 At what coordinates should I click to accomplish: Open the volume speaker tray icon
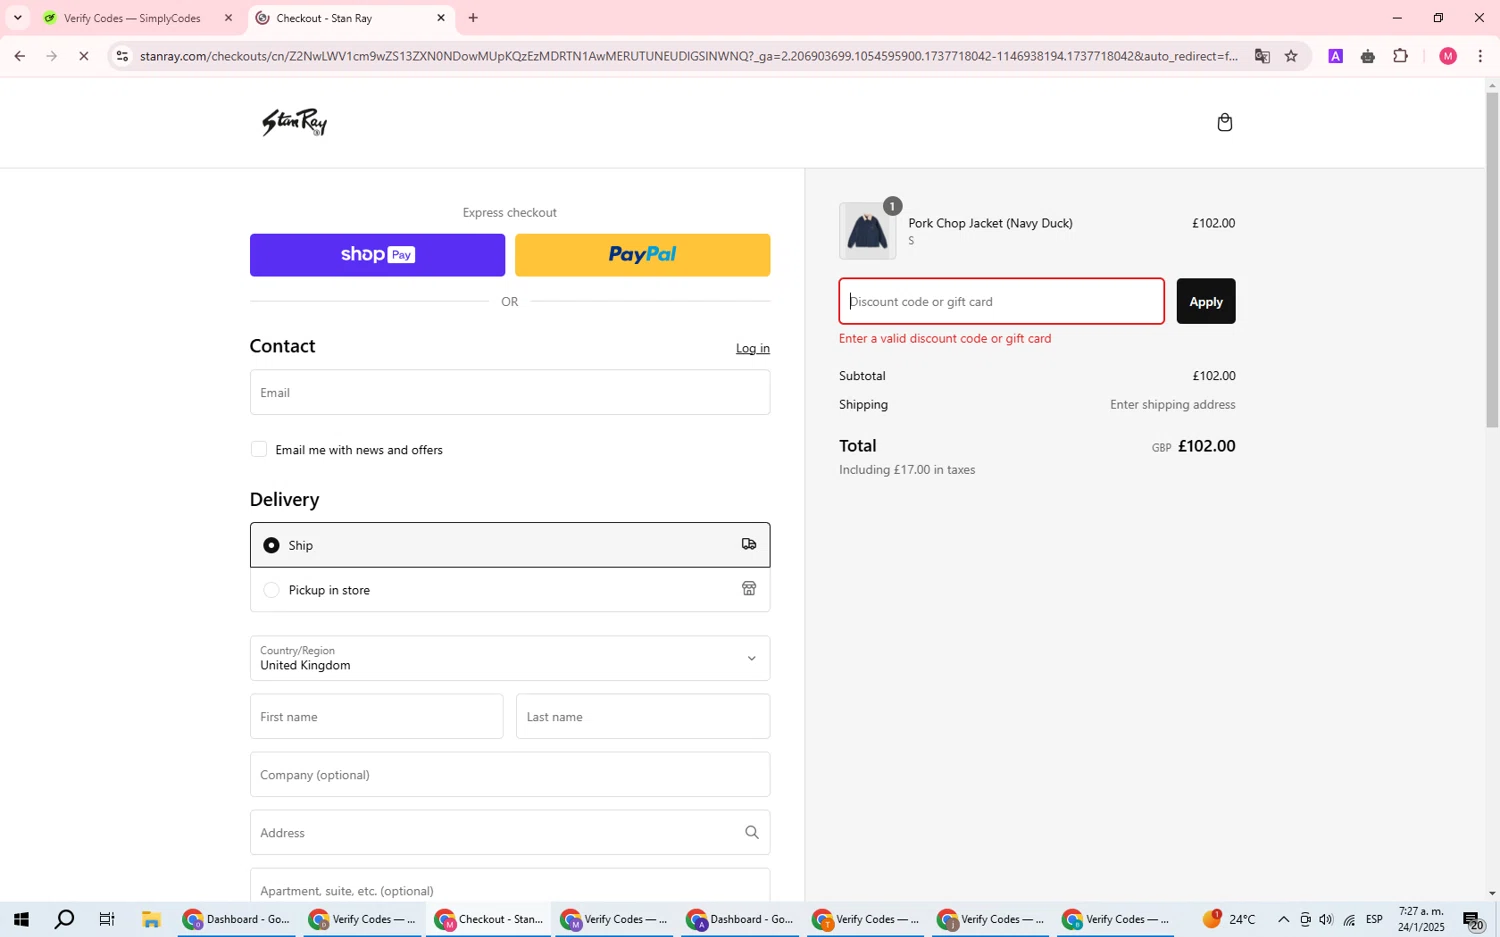point(1326,919)
